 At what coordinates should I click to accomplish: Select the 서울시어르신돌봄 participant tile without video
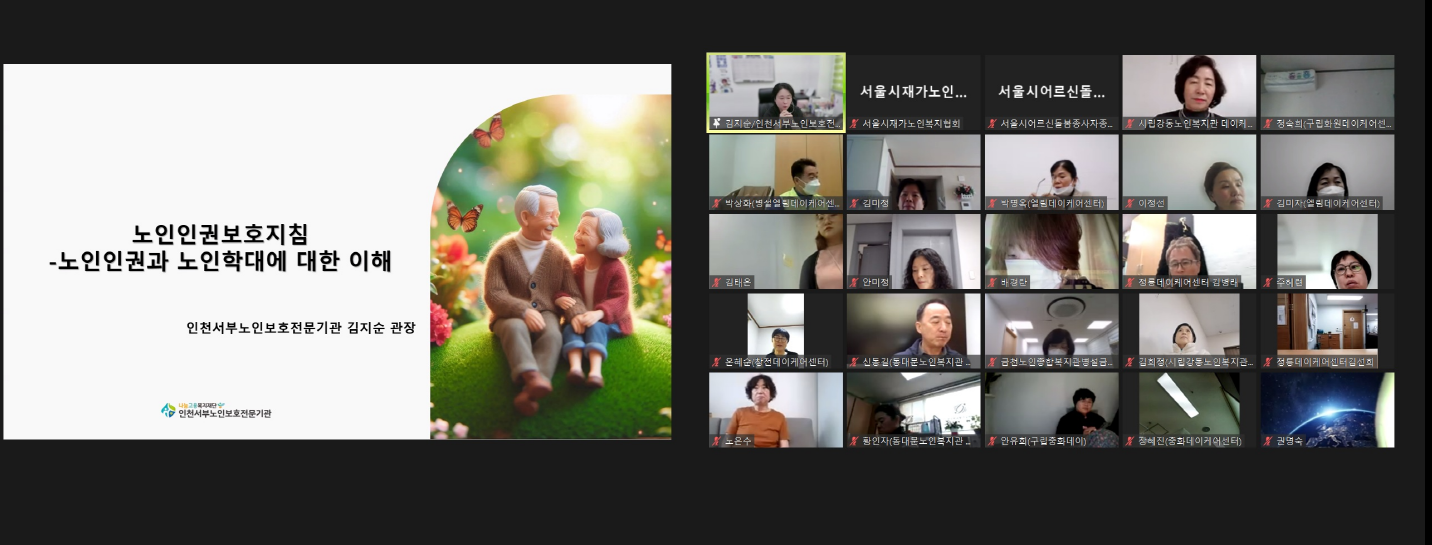[1051, 91]
